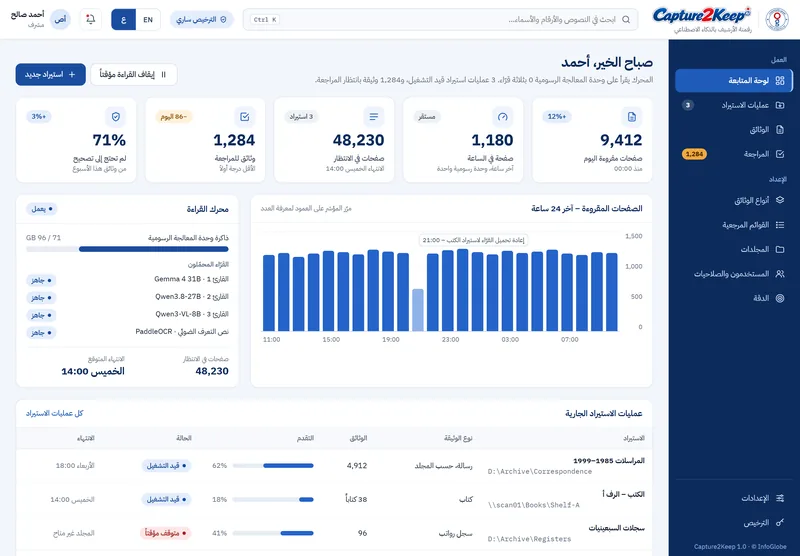The height and width of the screenshot is (556, 800).
Task: Click the check icon on 1,284 card
Action: [245, 117]
